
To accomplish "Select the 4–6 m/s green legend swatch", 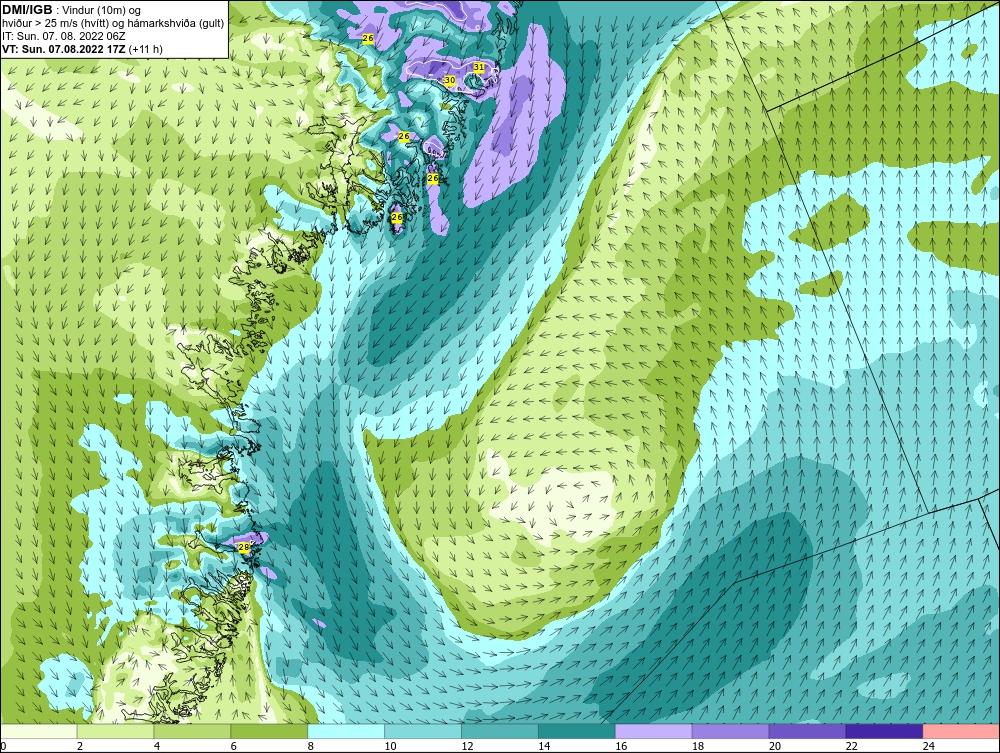I will click(x=192, y=731).
